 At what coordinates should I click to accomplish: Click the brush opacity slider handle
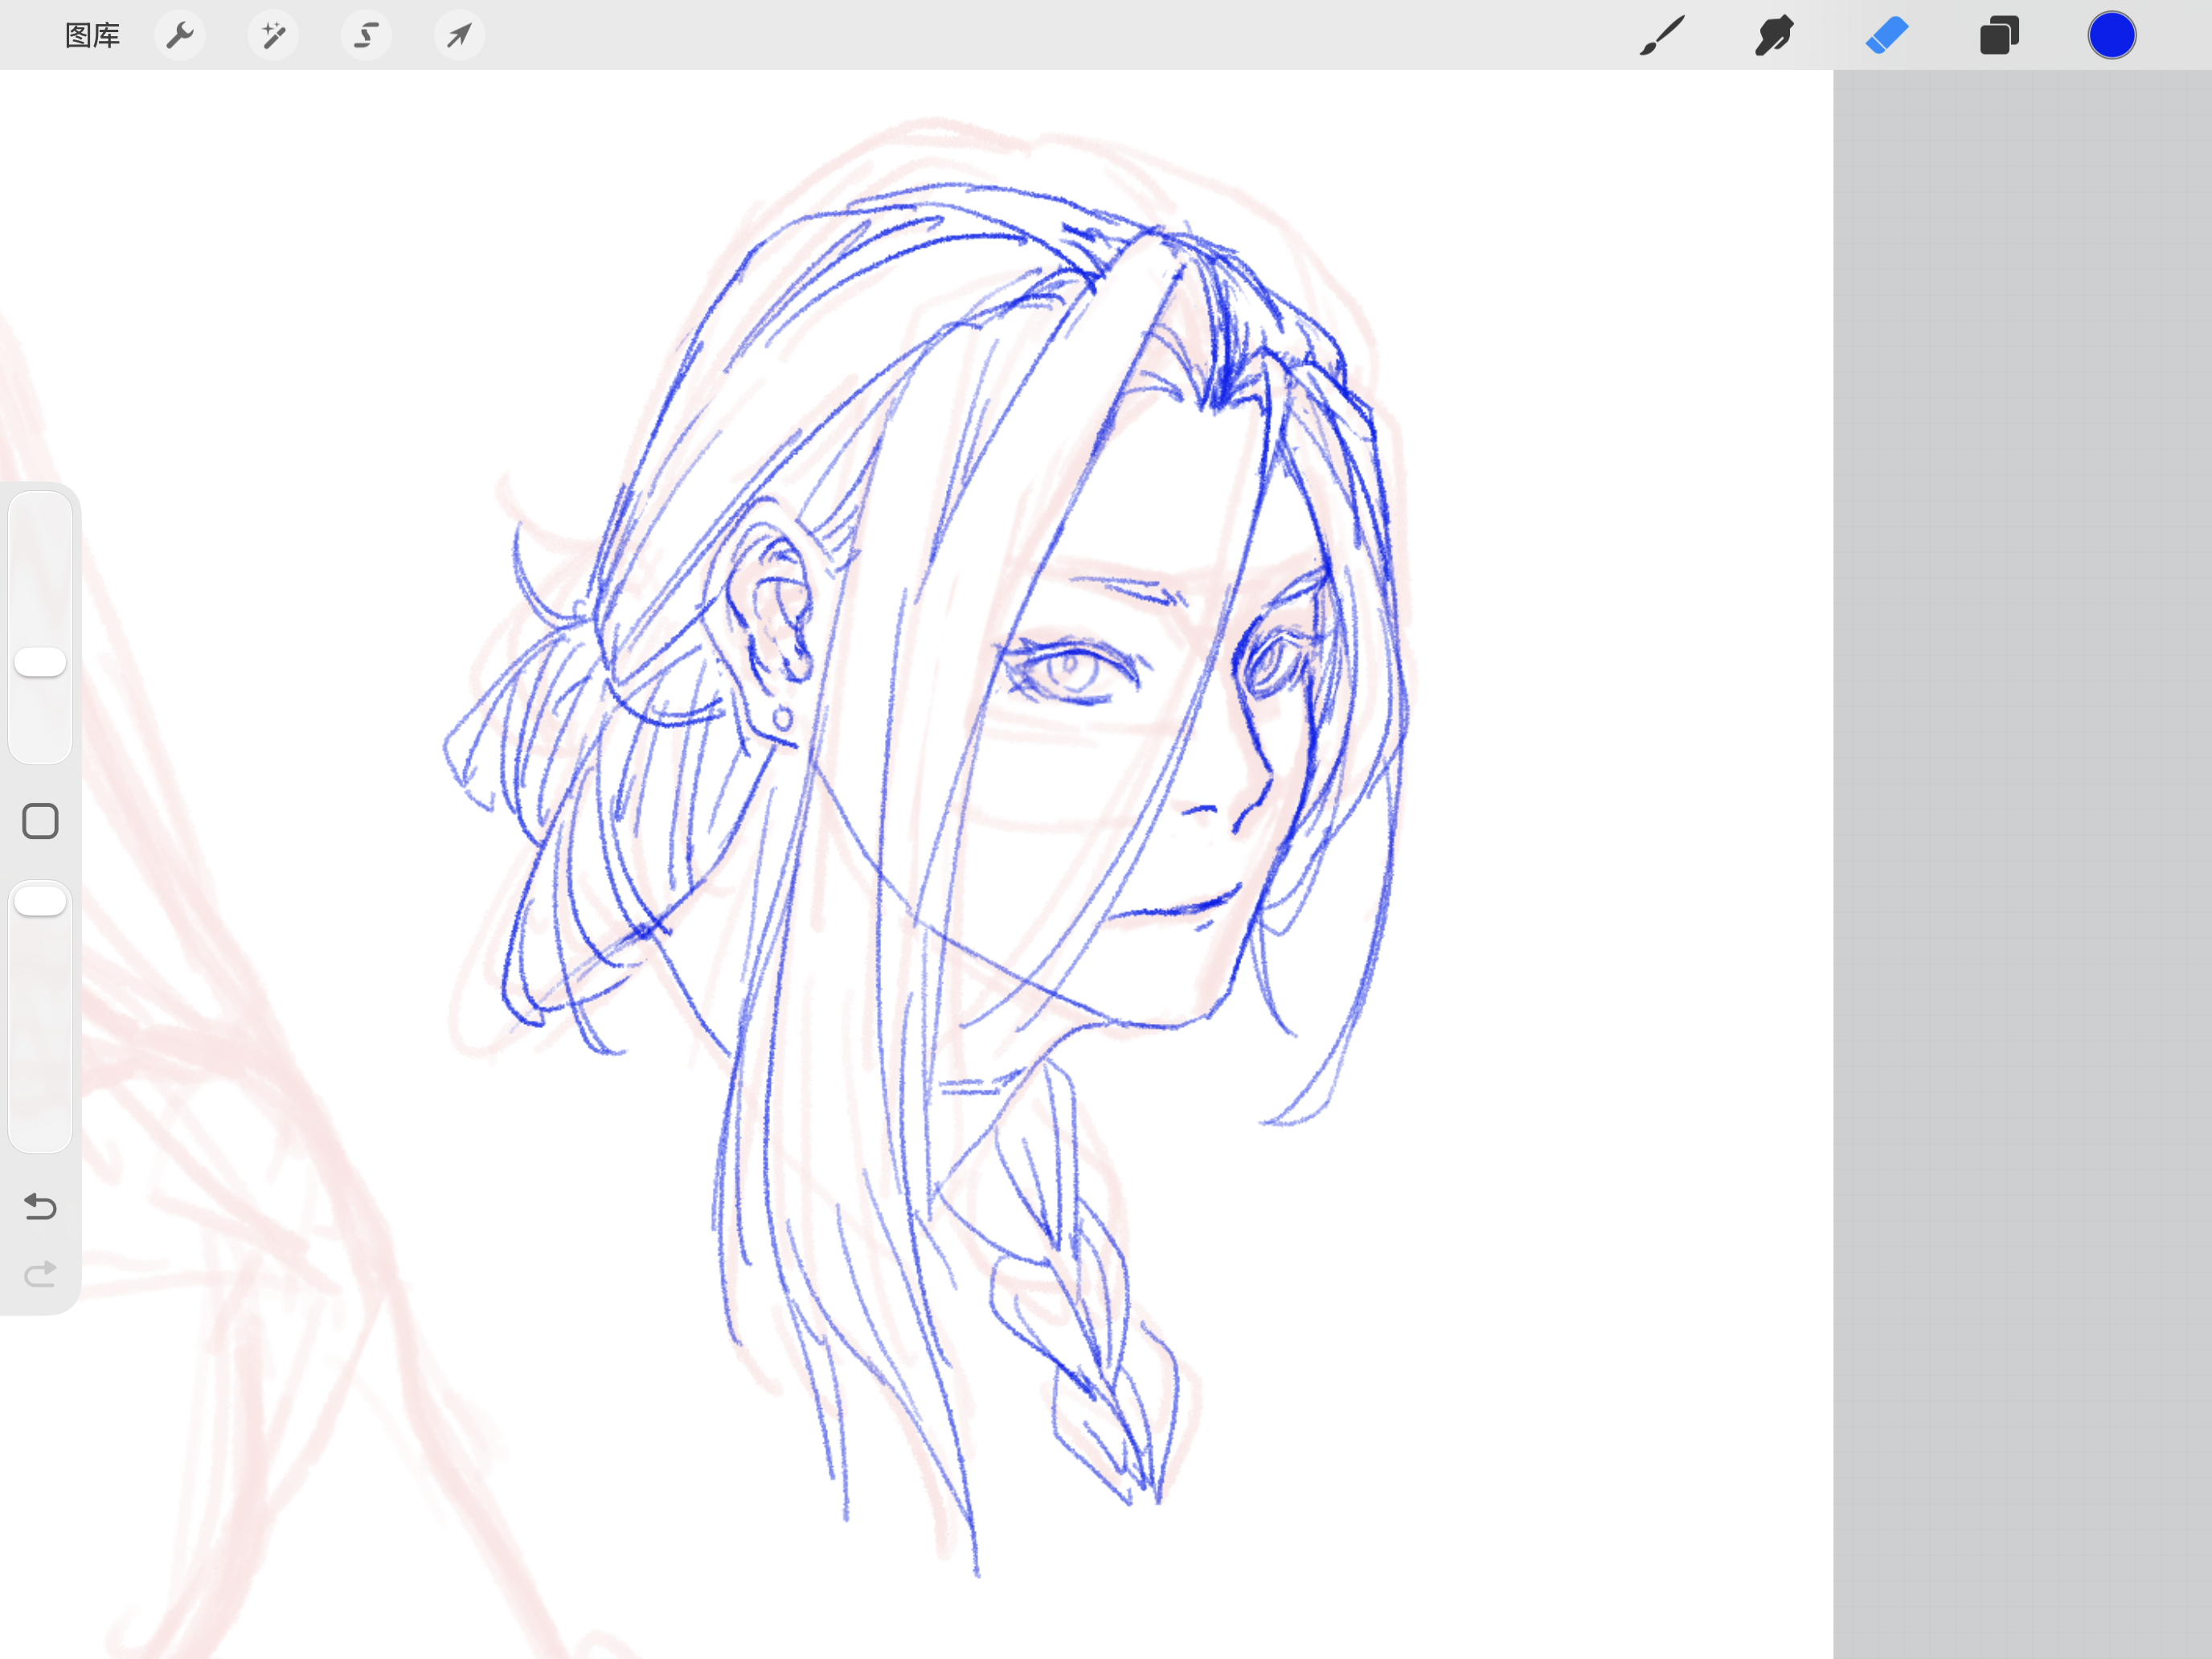[x=40, y=901]
